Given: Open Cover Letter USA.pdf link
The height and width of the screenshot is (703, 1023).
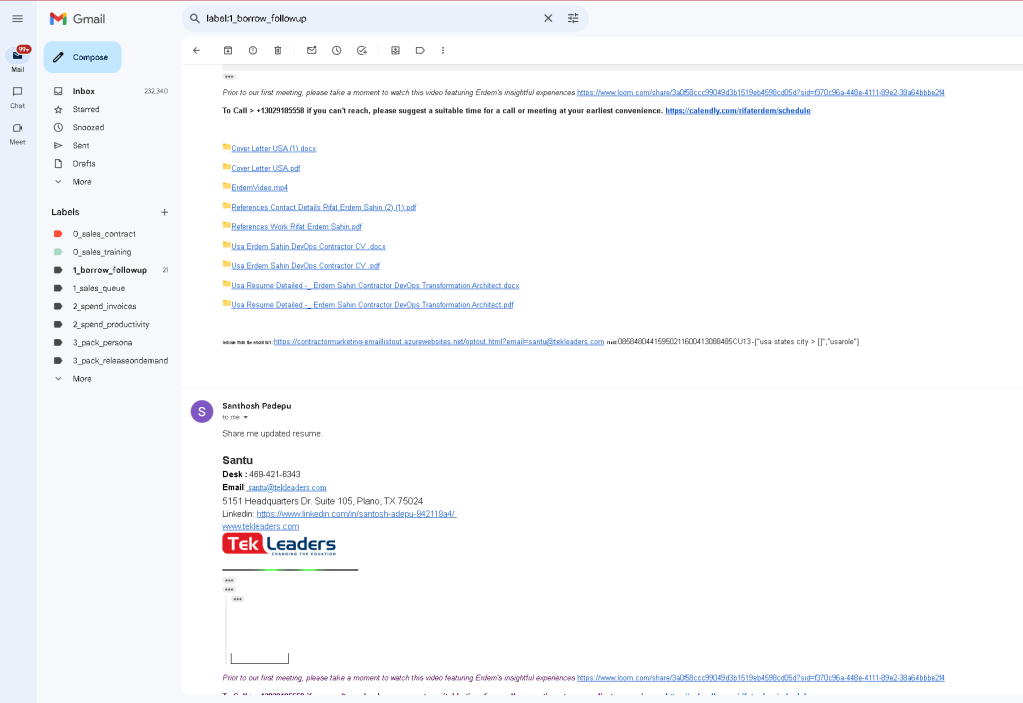Looking at the screenshot, I should (x=266, y=168).
